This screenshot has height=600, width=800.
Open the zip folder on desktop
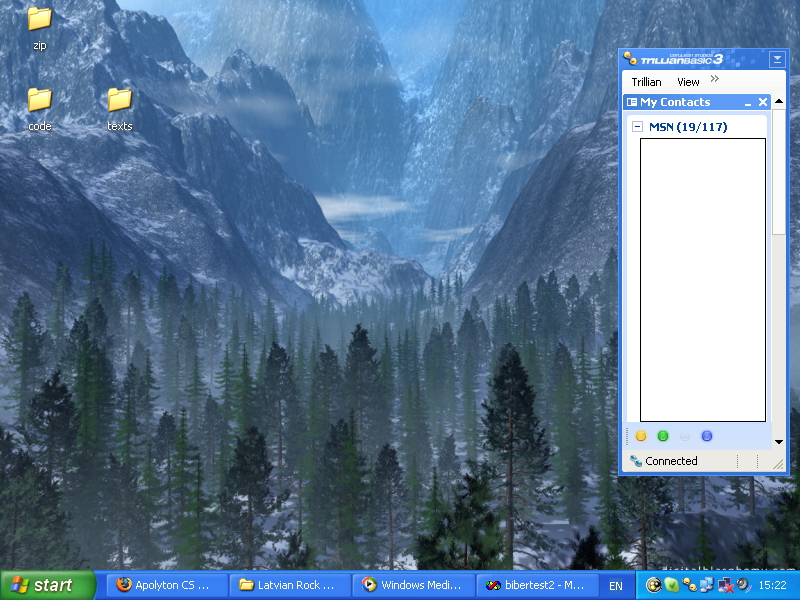click(x=40, y=19)
